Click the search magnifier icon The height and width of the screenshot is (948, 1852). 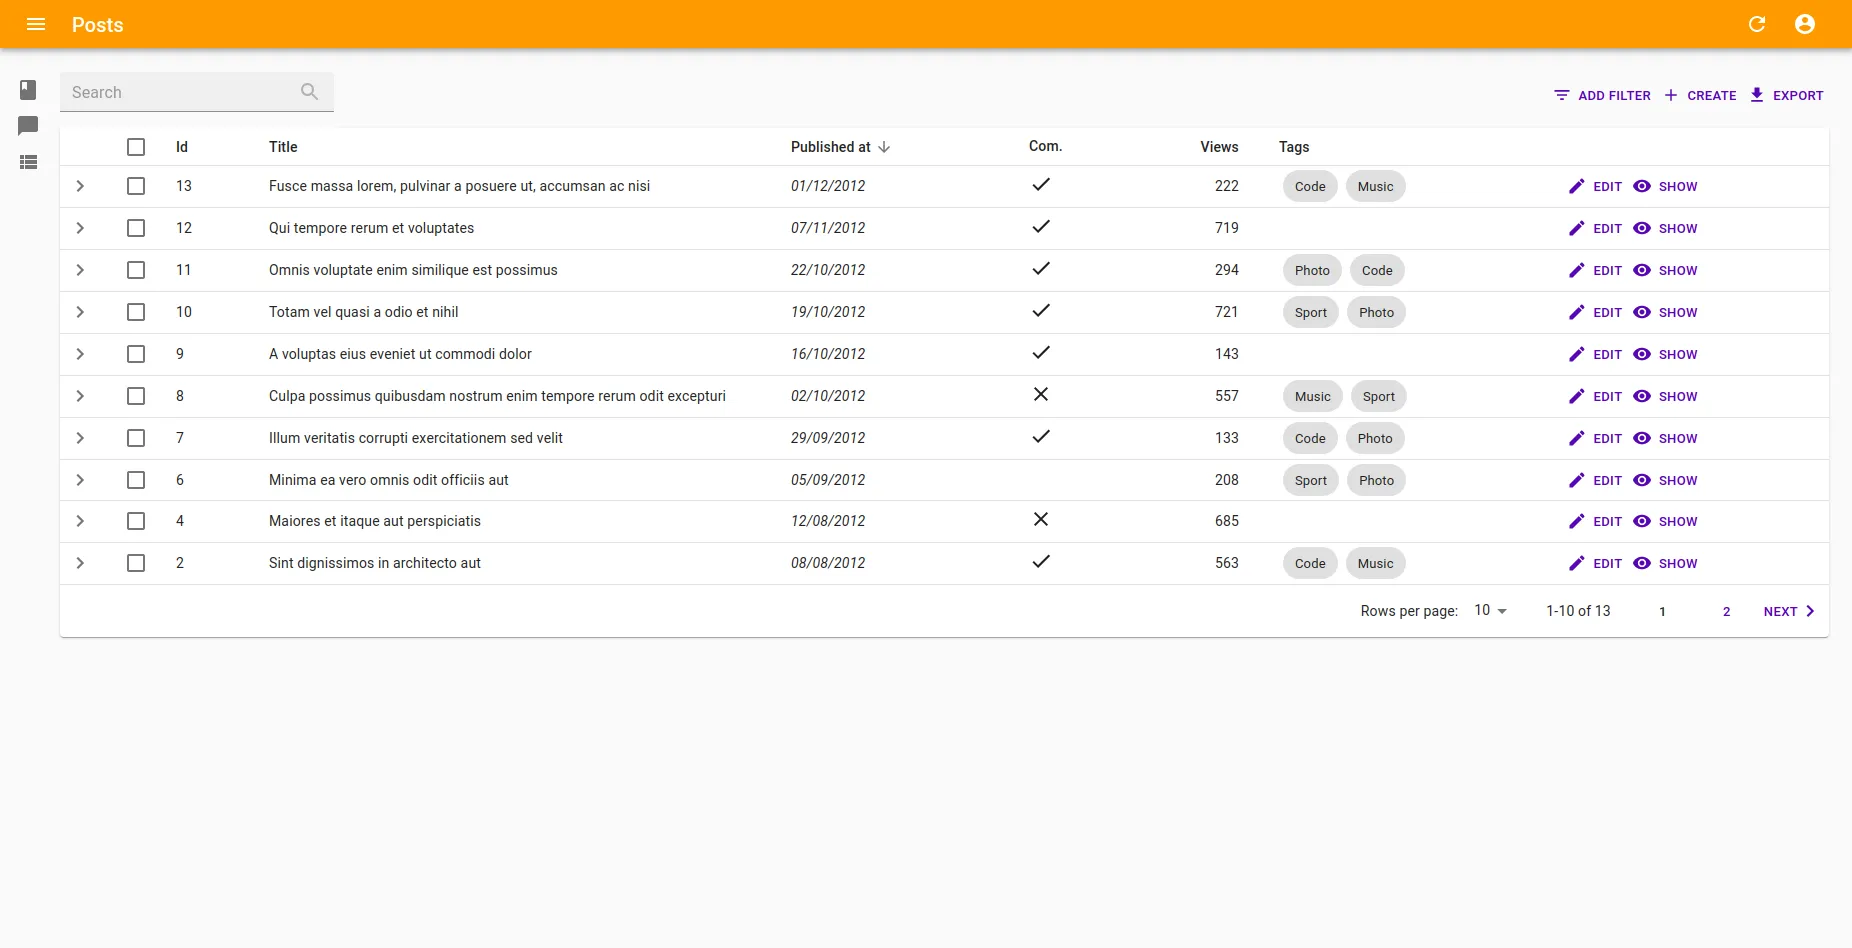click(x=309, y=91)
